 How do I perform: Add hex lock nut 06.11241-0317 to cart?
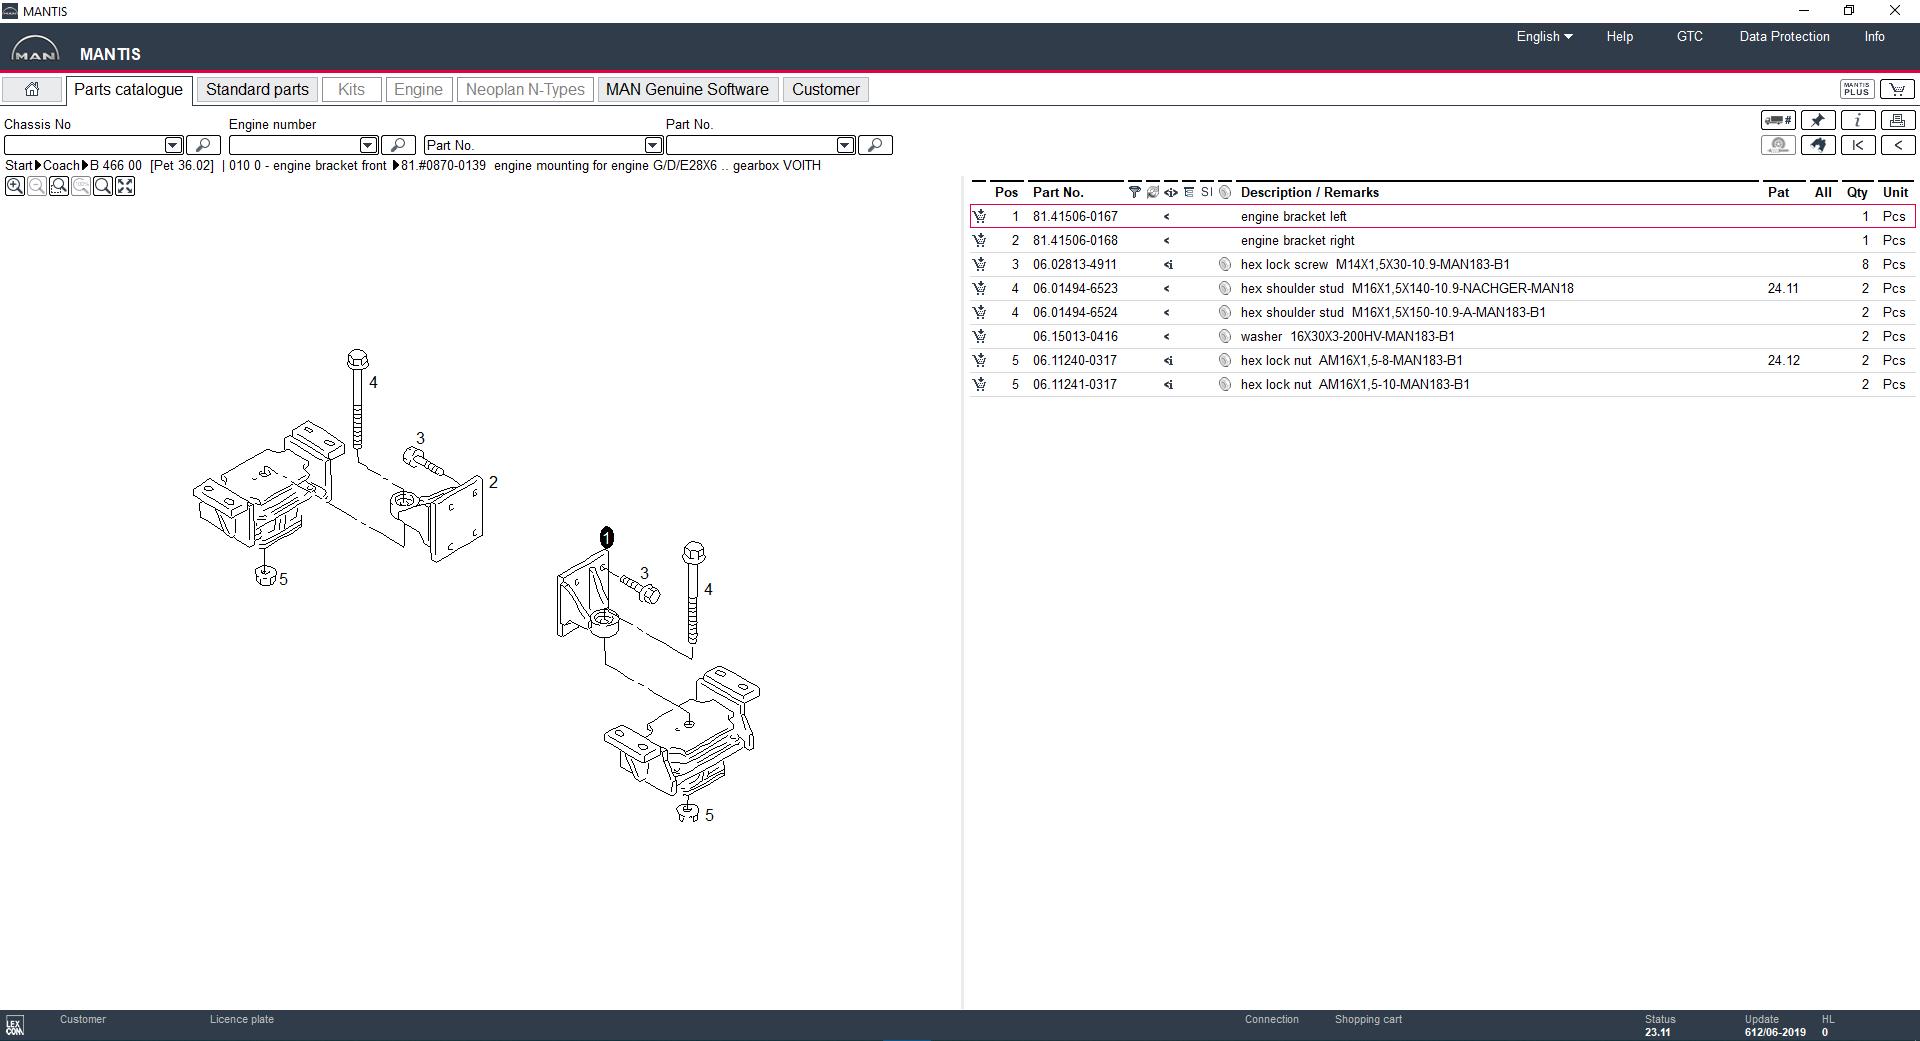[x=979, y=384]
